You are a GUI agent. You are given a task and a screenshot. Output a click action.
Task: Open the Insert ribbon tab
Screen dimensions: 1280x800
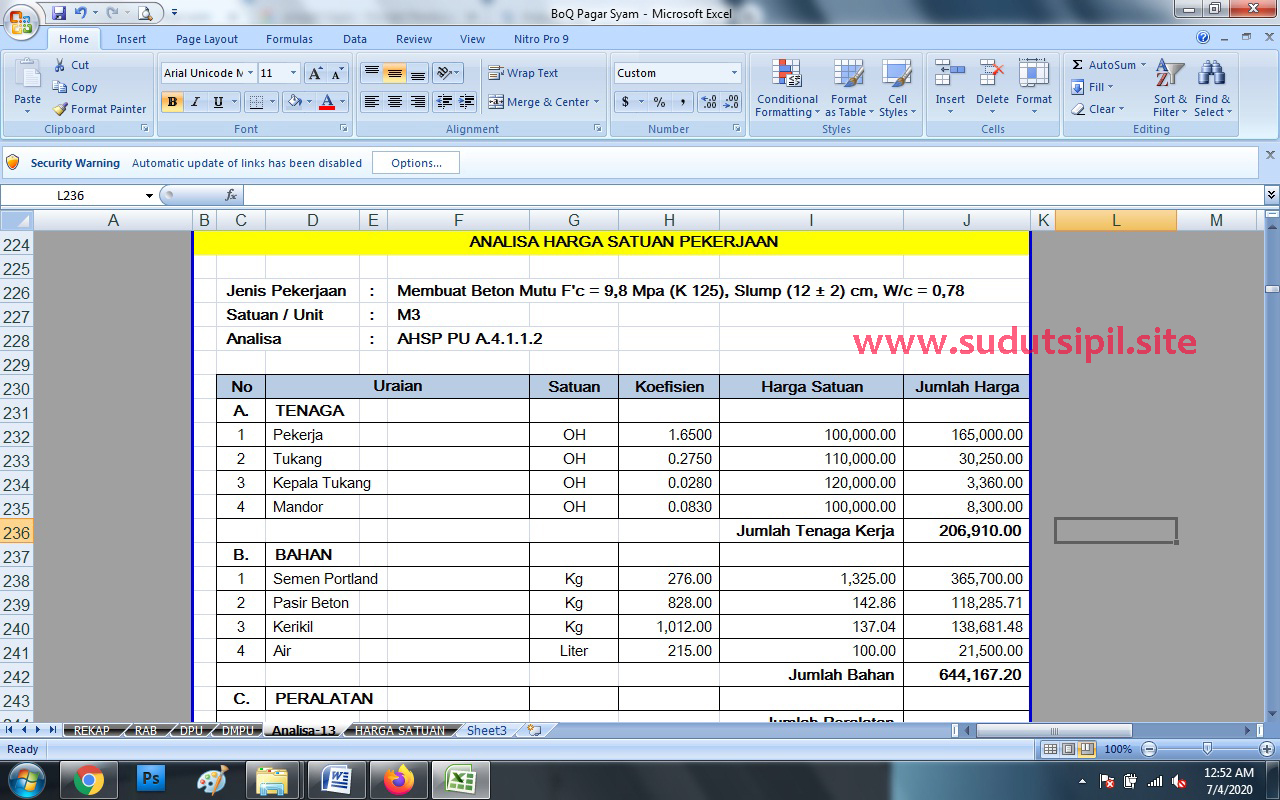(131, 39)
